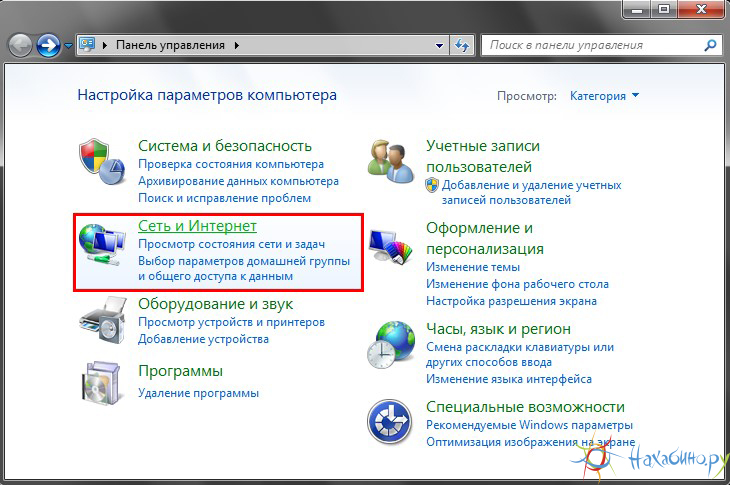The width and height of the screenshot is (730, 485).
Task: Select the Изменение темы link
Action: pos(473,268)
